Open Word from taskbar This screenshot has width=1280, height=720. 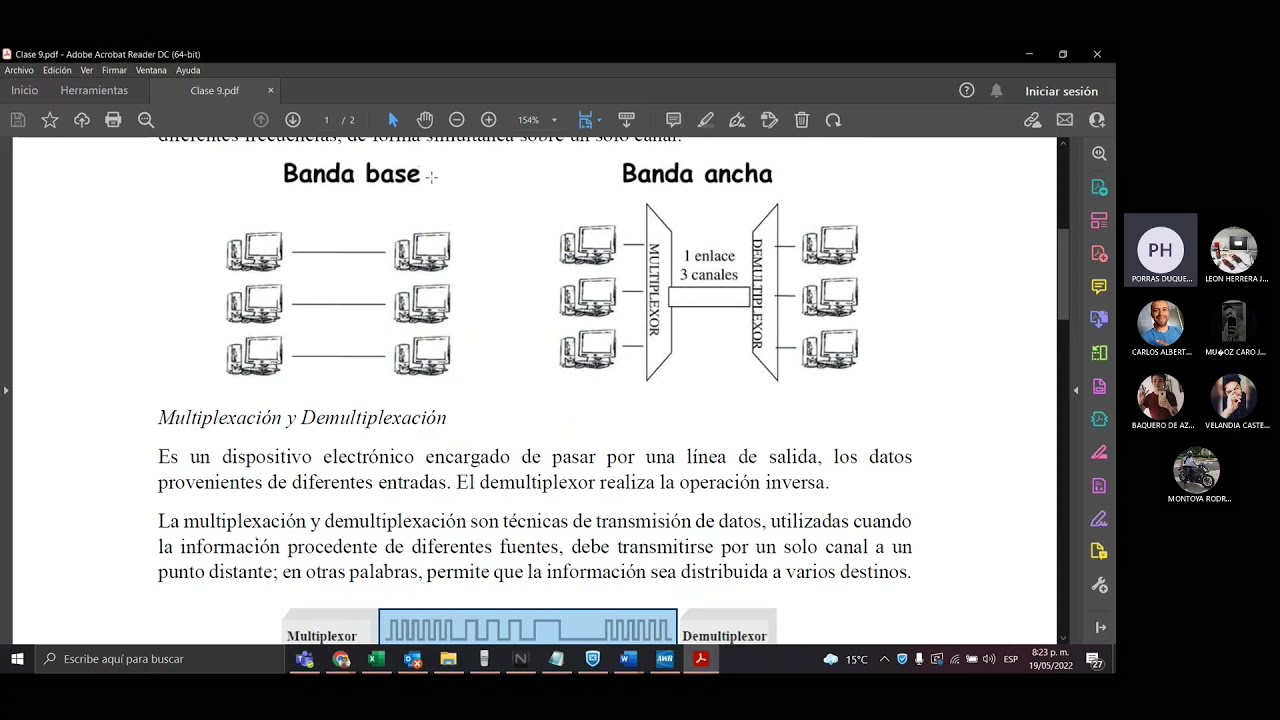click(628, 659)
